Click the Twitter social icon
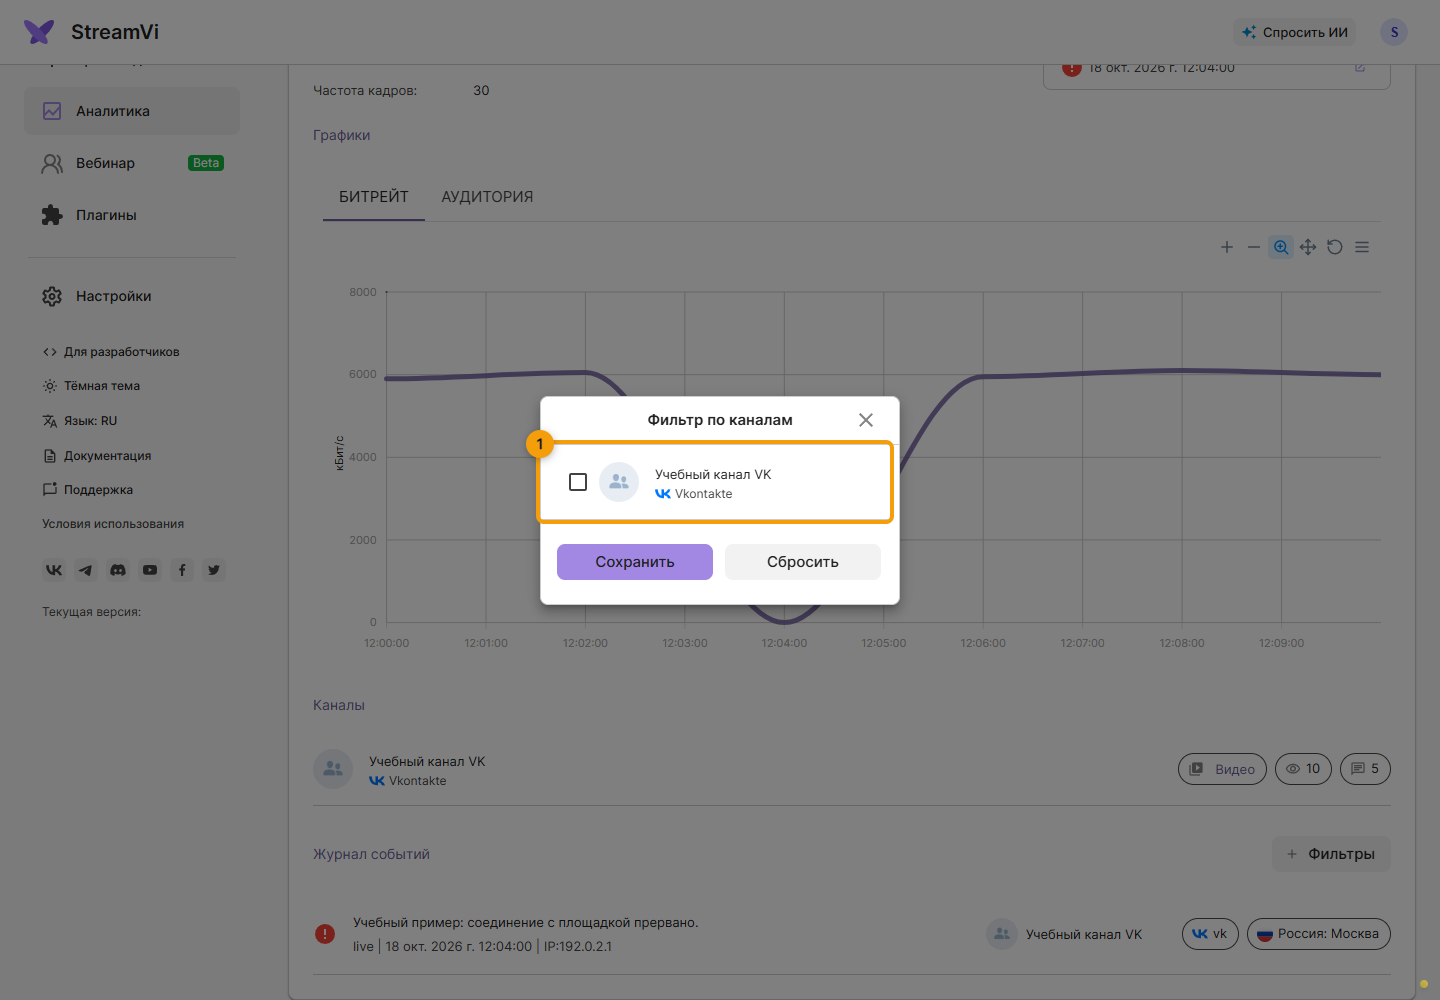 (214, 570)
